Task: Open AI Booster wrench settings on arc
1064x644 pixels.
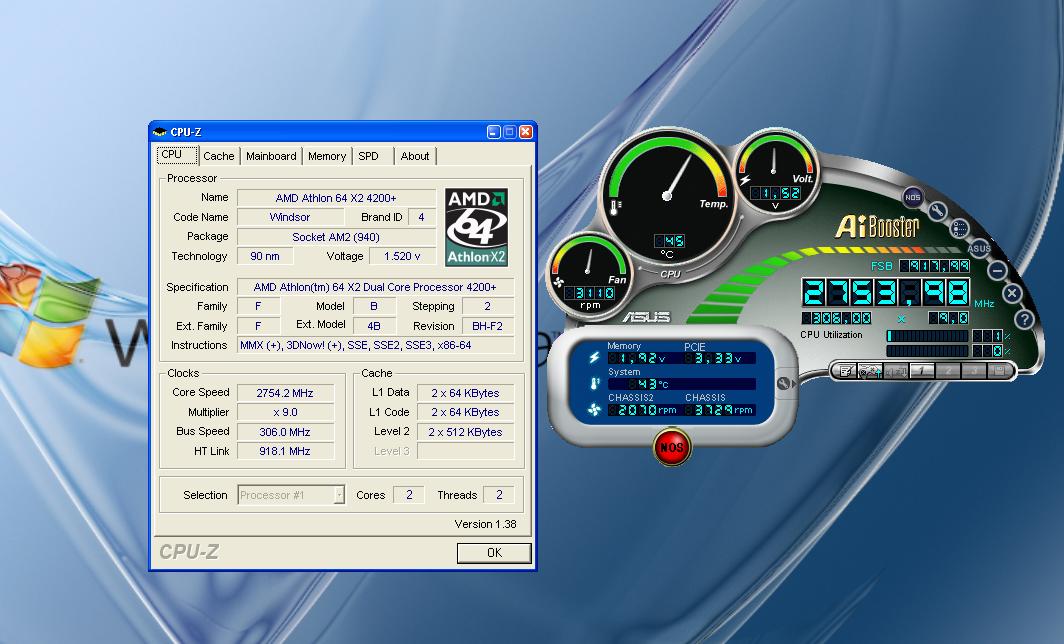Action: (x=936, y=211)
